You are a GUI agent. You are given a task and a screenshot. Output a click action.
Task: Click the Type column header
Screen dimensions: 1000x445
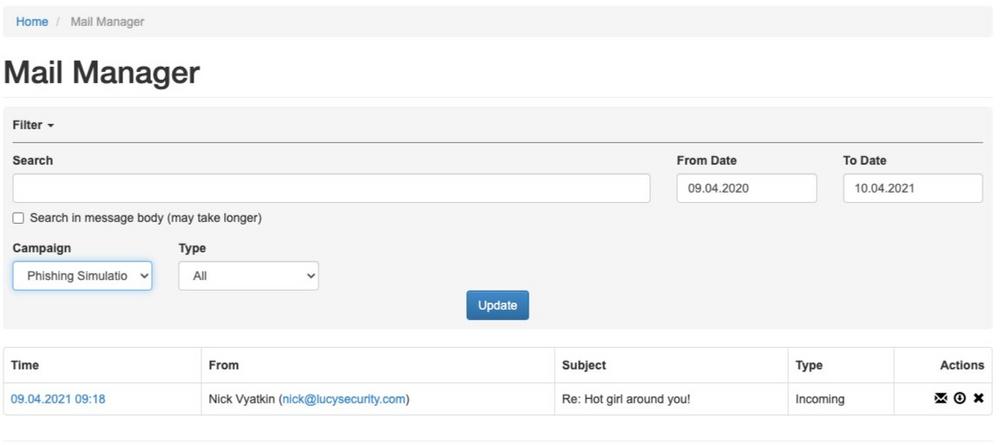809,365
